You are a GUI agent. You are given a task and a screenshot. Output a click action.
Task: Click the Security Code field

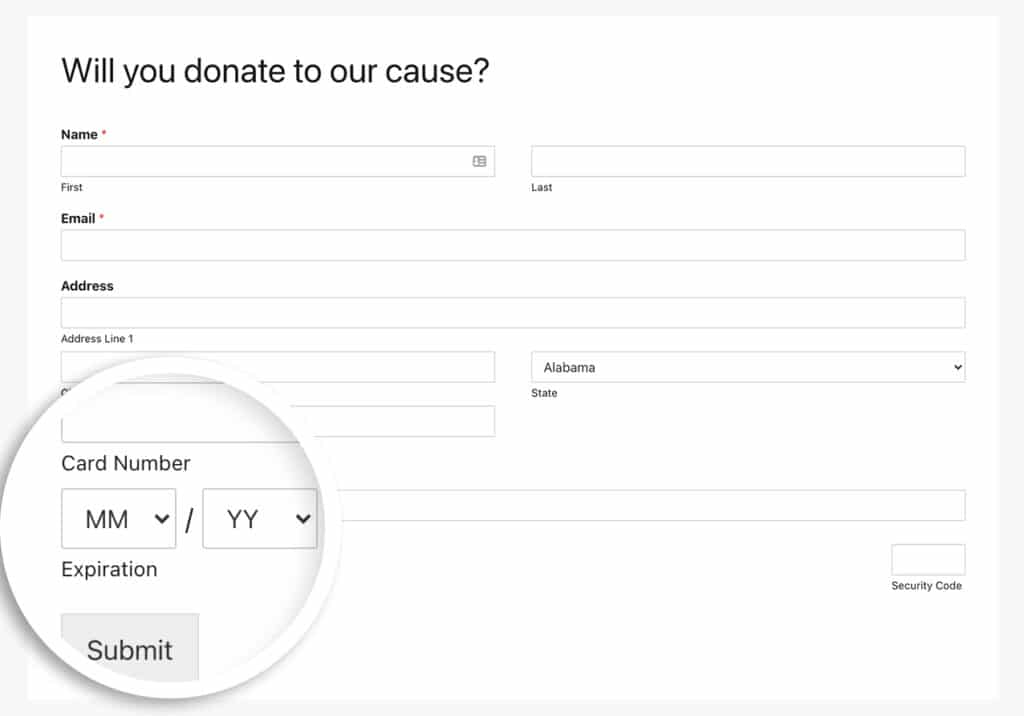click(x=928, y=558)
